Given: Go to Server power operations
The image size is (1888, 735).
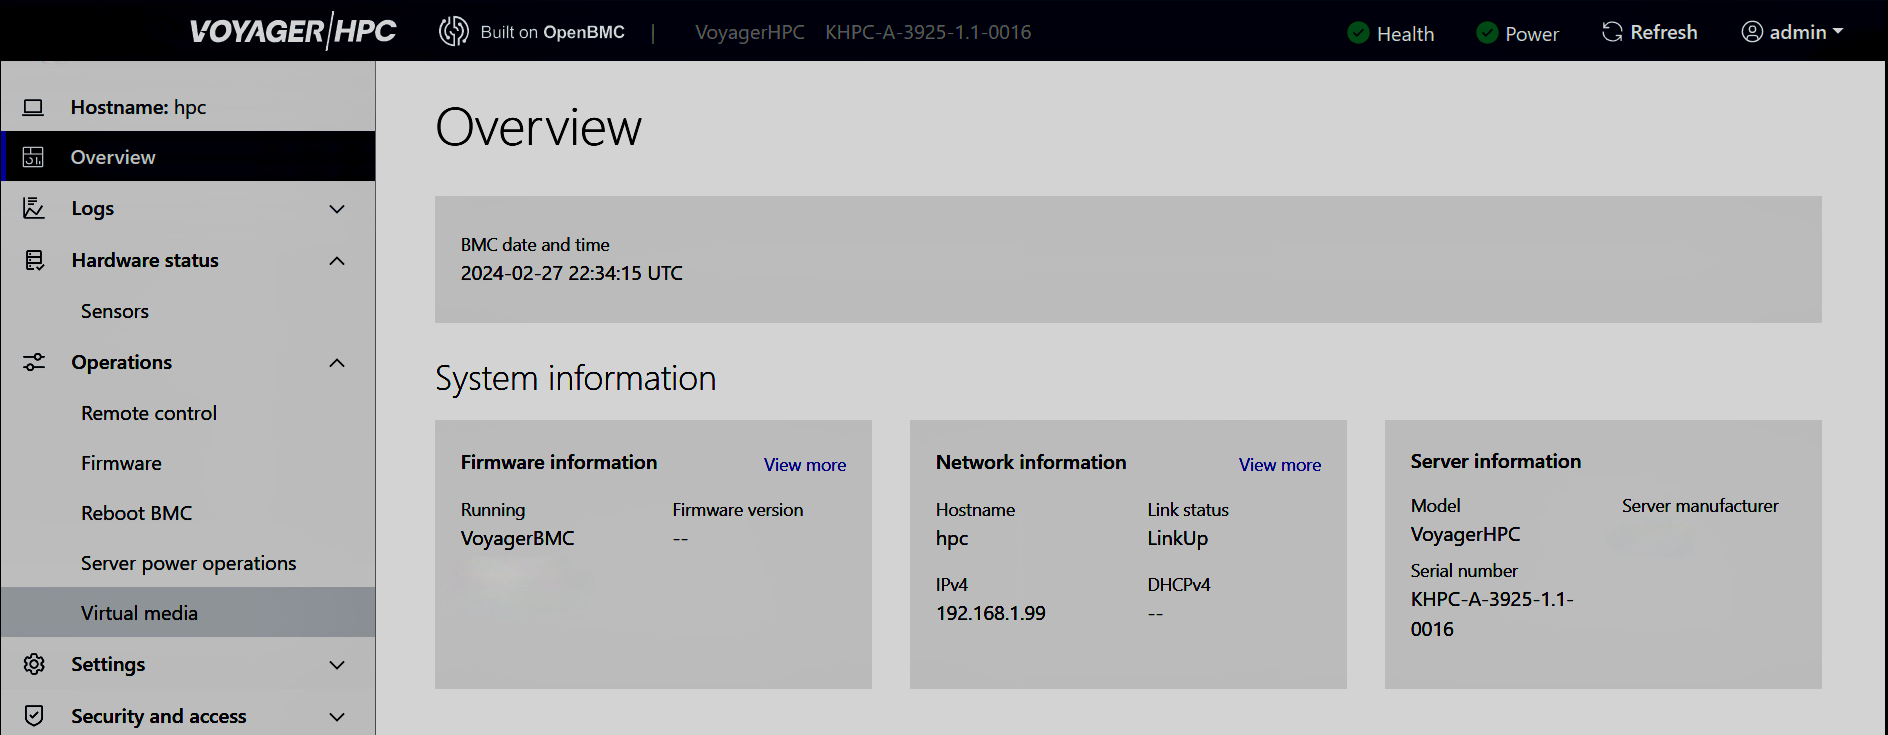Looking at the screenshot, I should (x=188, y=563).
